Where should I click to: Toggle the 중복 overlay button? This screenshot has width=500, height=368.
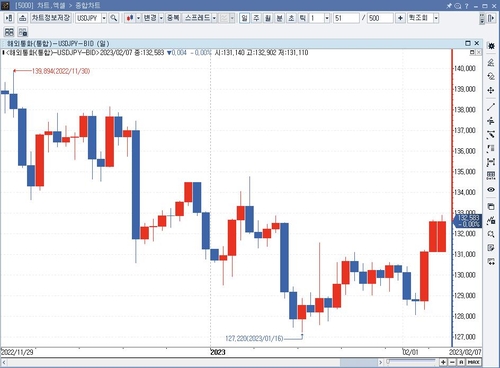click(173, 18)
